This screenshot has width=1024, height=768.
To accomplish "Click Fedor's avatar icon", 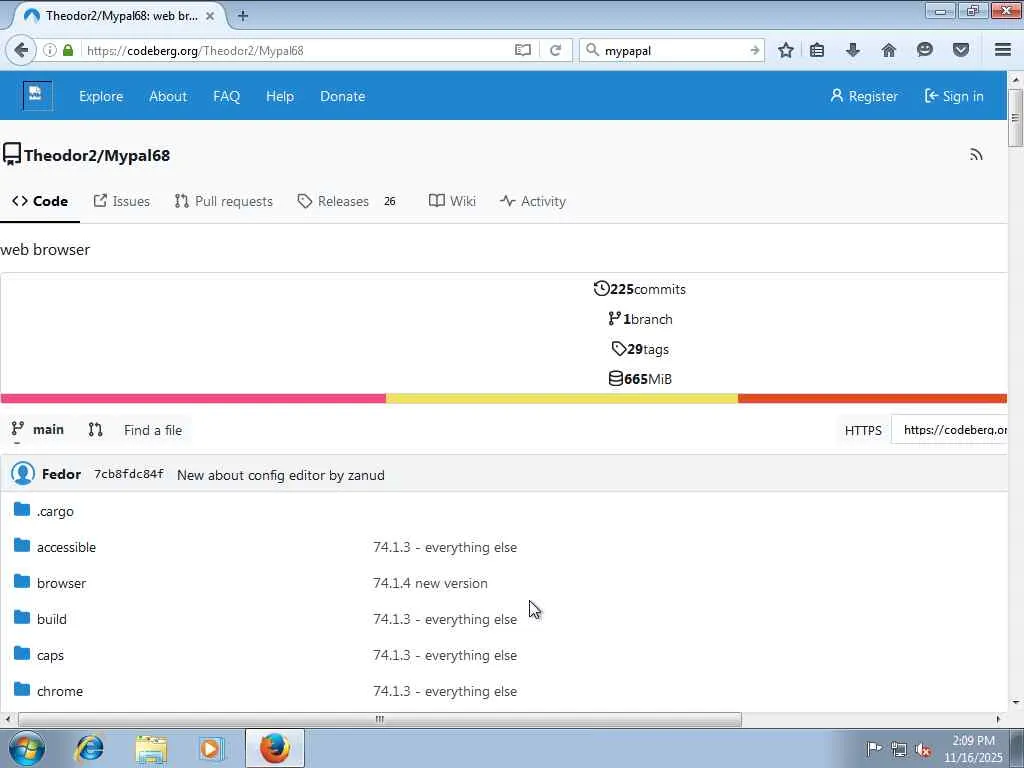I will pos(23,474).
